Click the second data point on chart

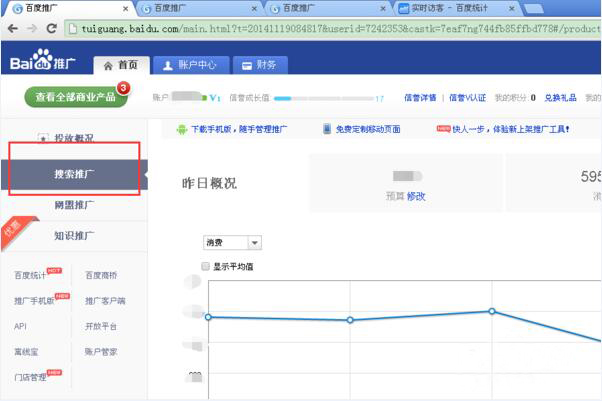pos(350,320)
